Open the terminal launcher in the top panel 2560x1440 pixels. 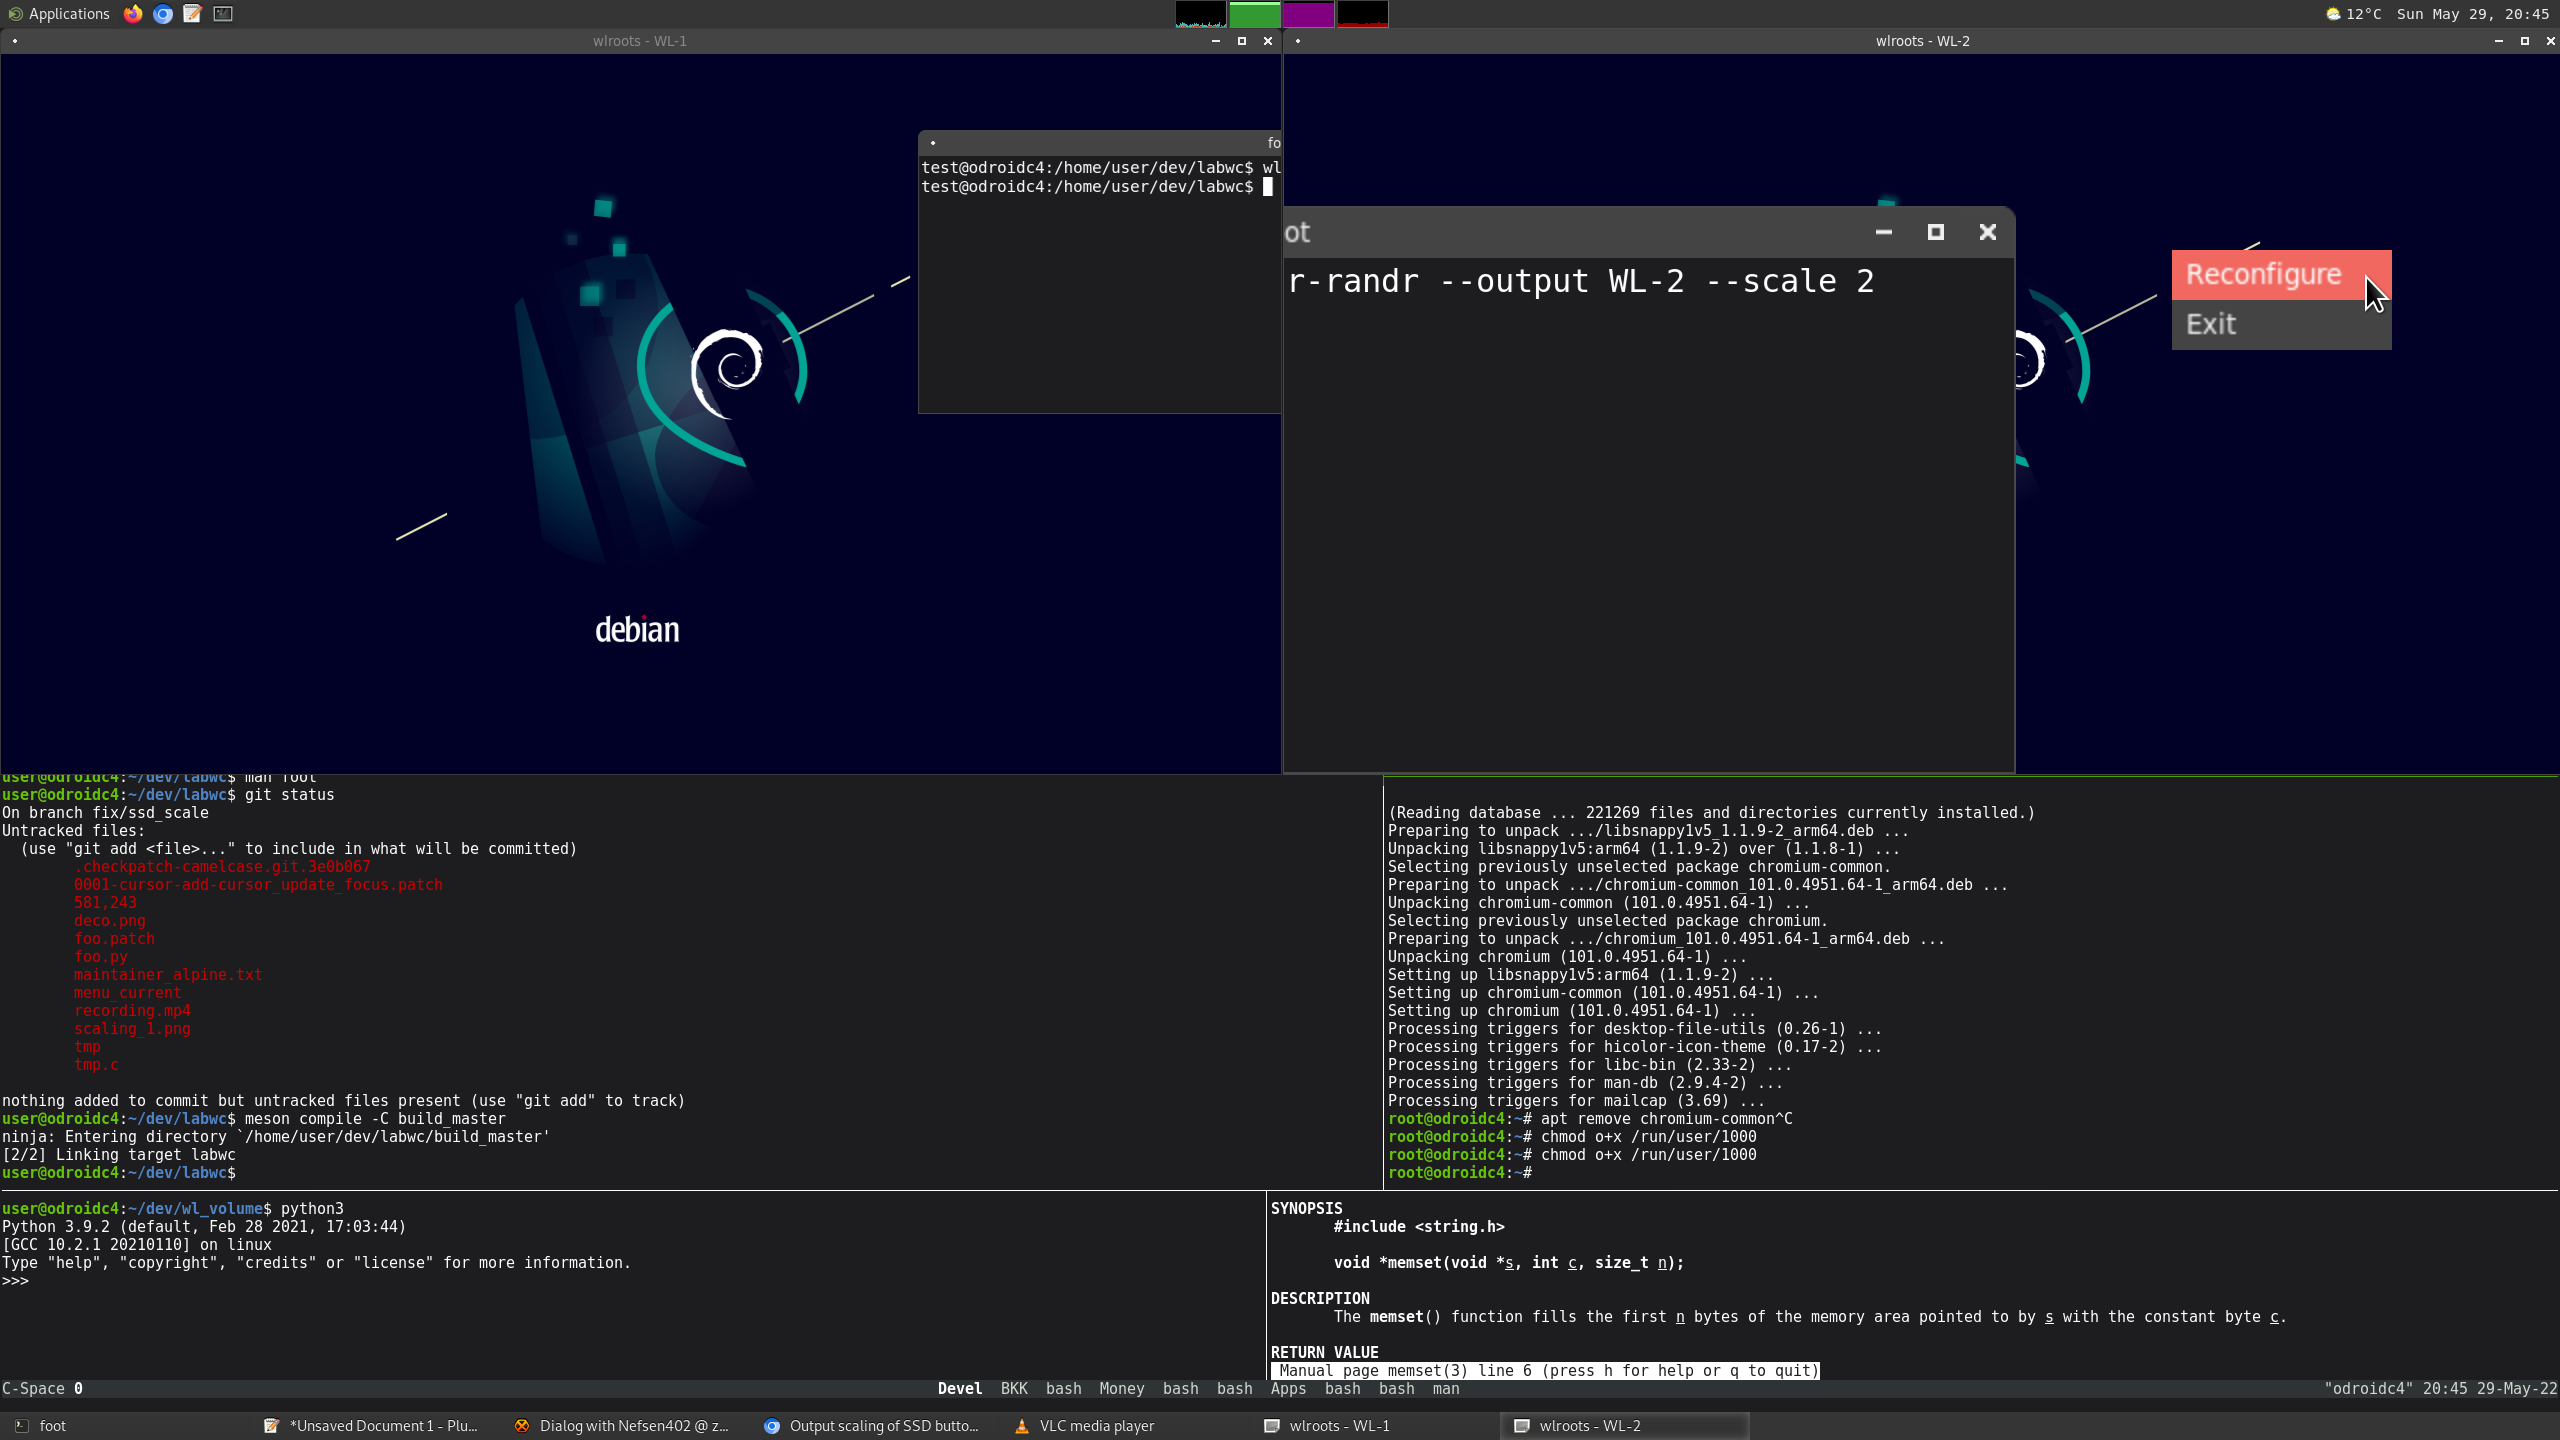219,14
